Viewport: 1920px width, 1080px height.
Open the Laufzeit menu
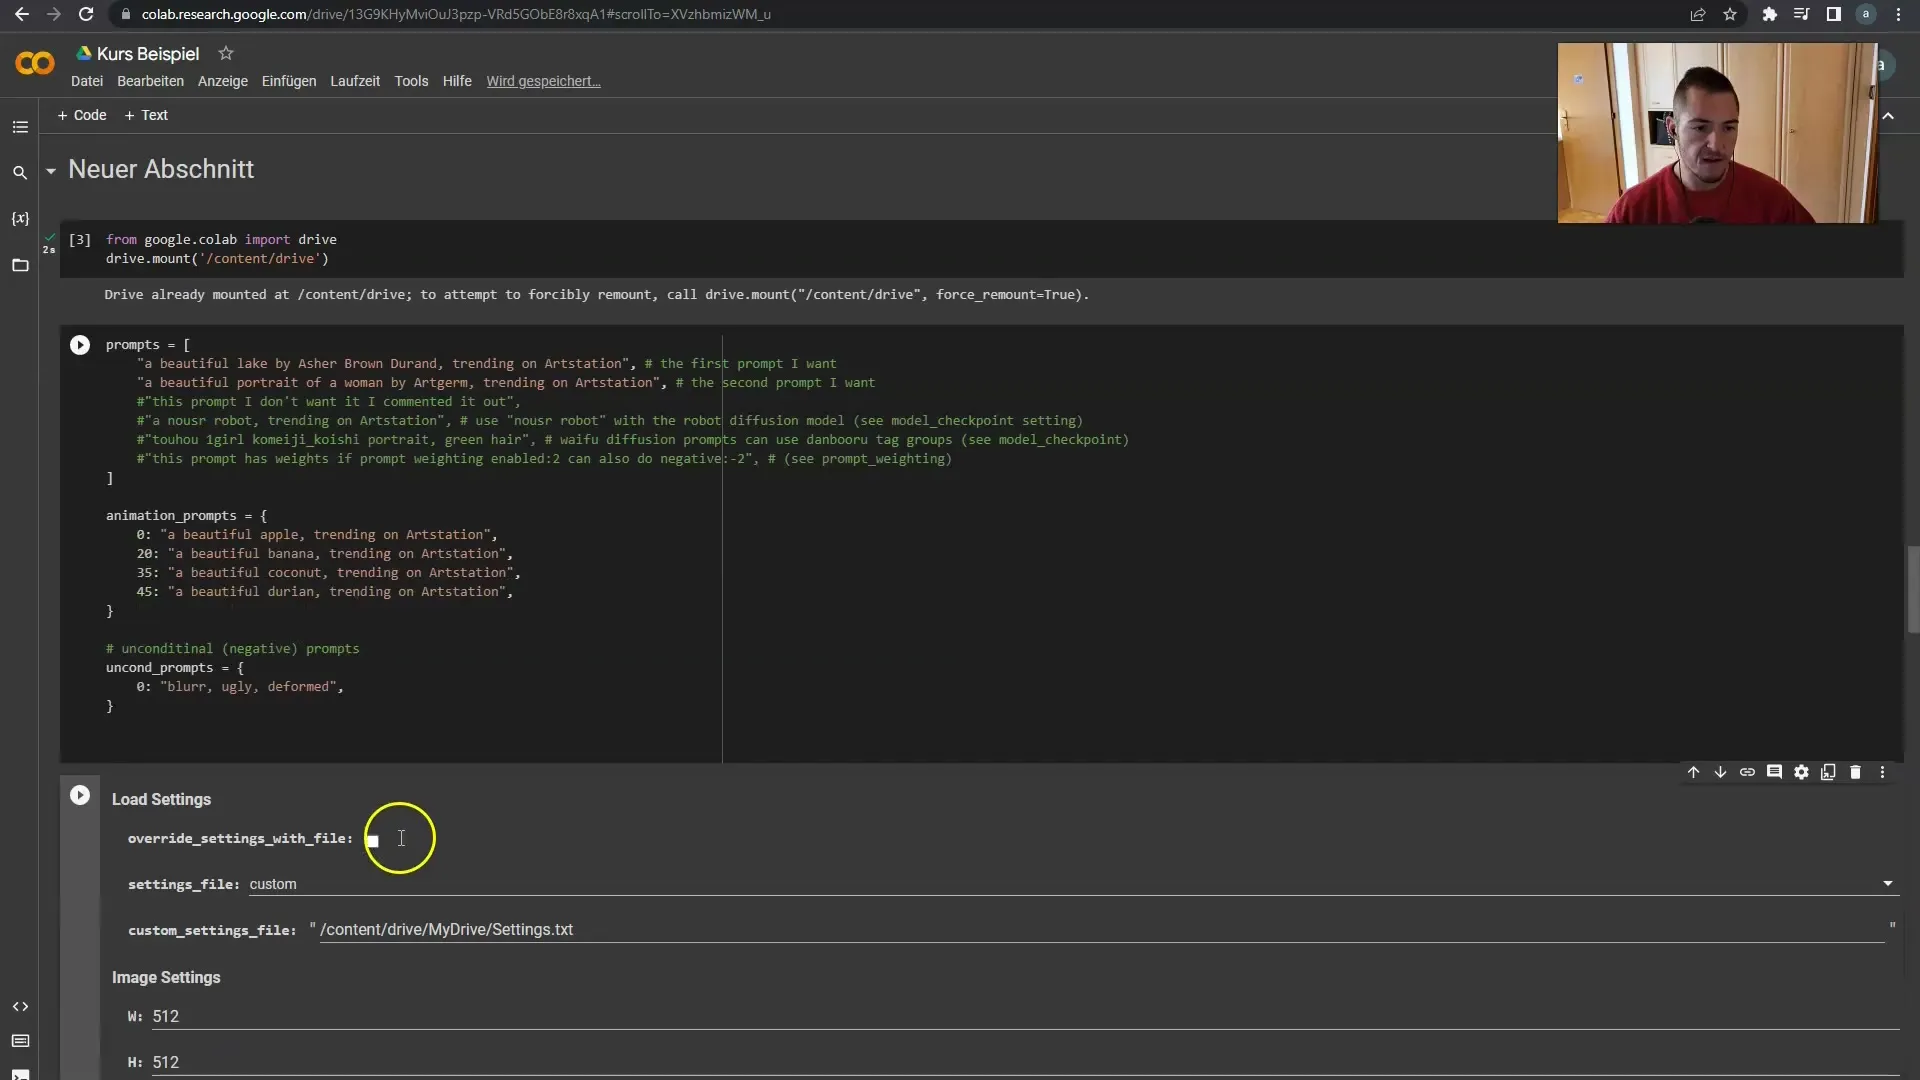click(x=355, y=81)
